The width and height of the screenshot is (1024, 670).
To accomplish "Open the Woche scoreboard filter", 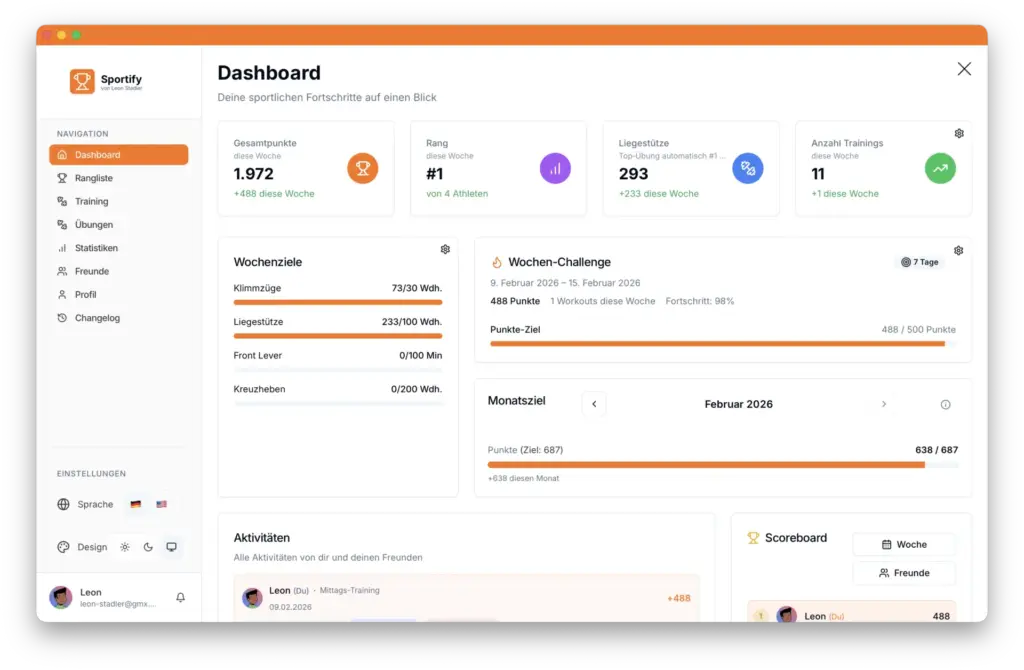I will [x=903, y=544].
